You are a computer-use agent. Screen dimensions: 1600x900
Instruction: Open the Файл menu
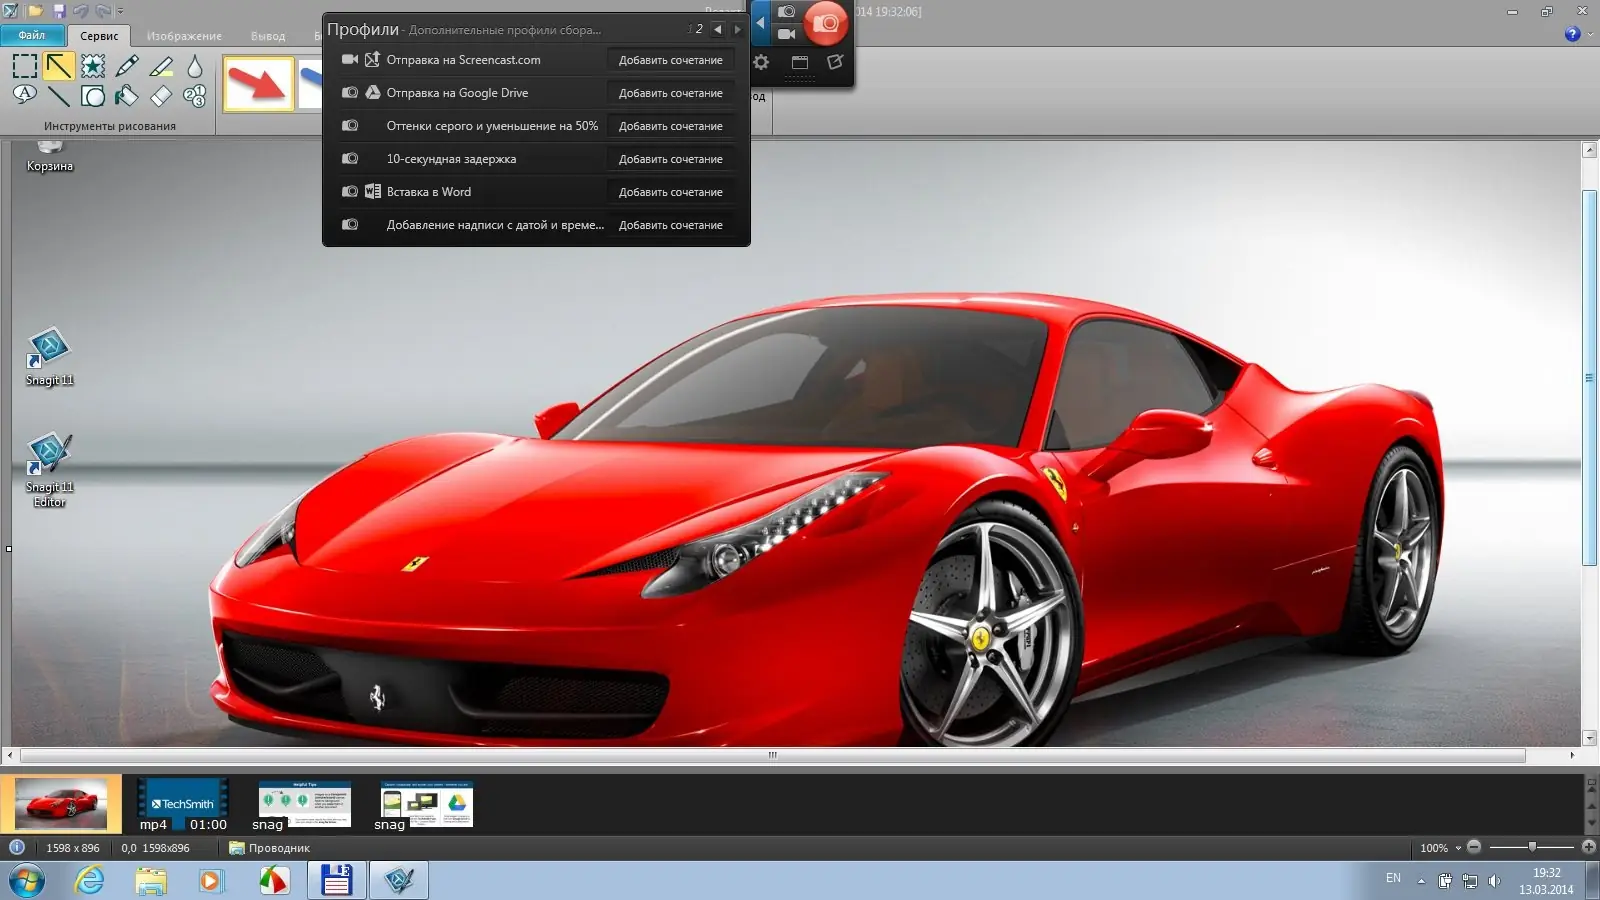click(32, 35)
